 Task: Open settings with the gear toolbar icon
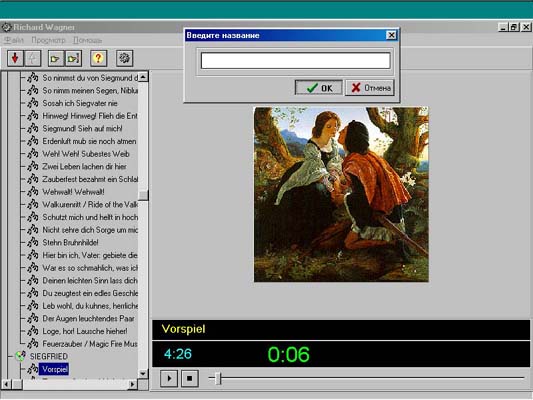[x=124, y=58]
